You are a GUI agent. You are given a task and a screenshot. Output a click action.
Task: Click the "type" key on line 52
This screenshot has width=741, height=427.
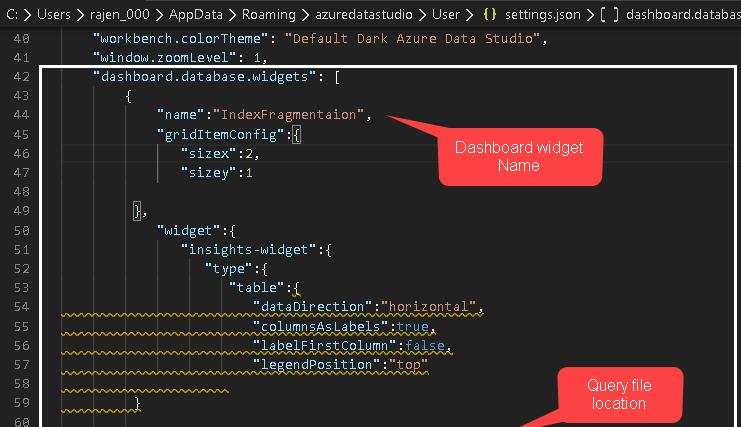coord(229,269)
